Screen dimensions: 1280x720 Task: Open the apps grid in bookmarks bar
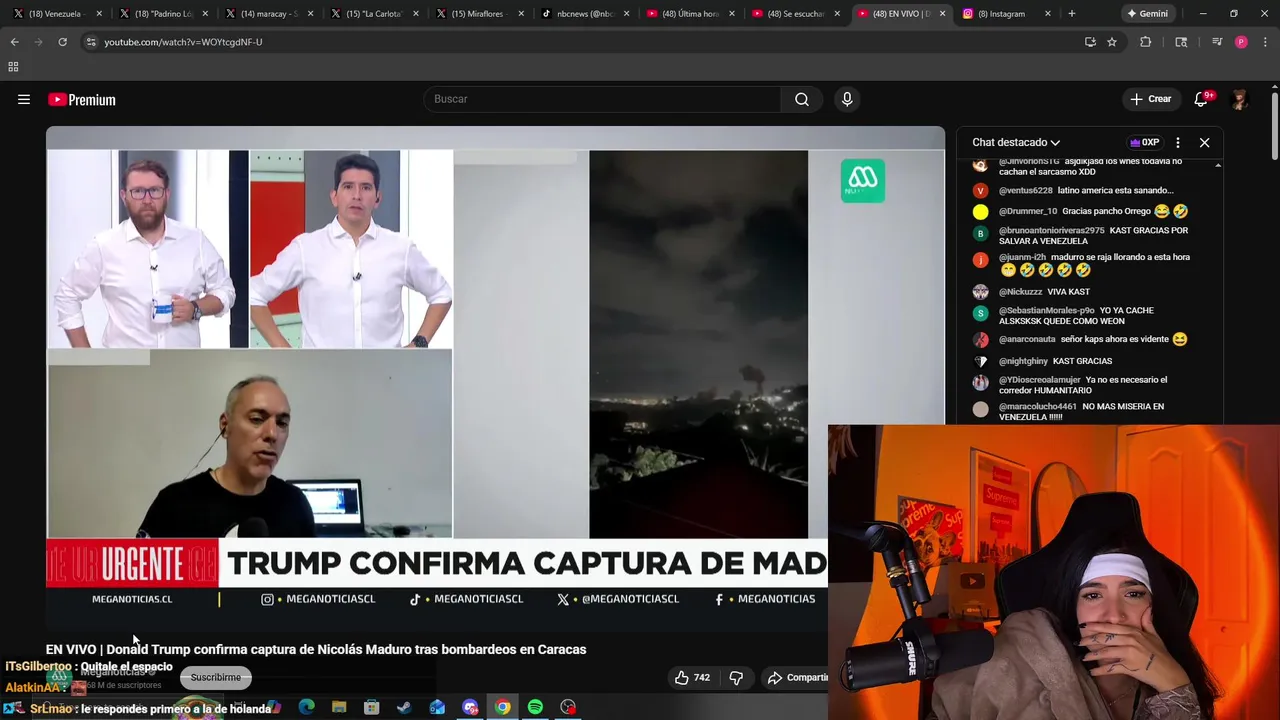[x=13, y=67]
